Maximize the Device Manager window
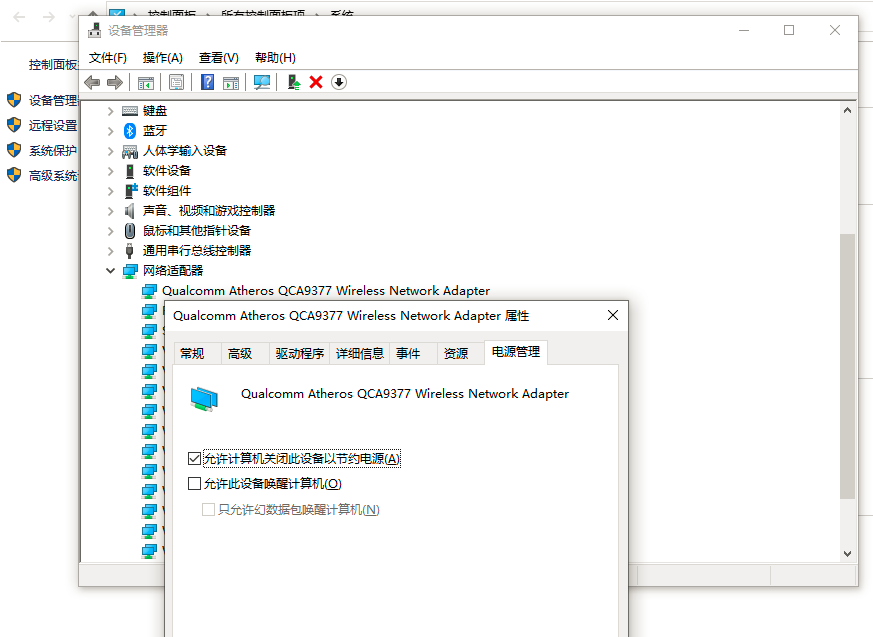The image size is (873, 637). [x=789, y=30]
